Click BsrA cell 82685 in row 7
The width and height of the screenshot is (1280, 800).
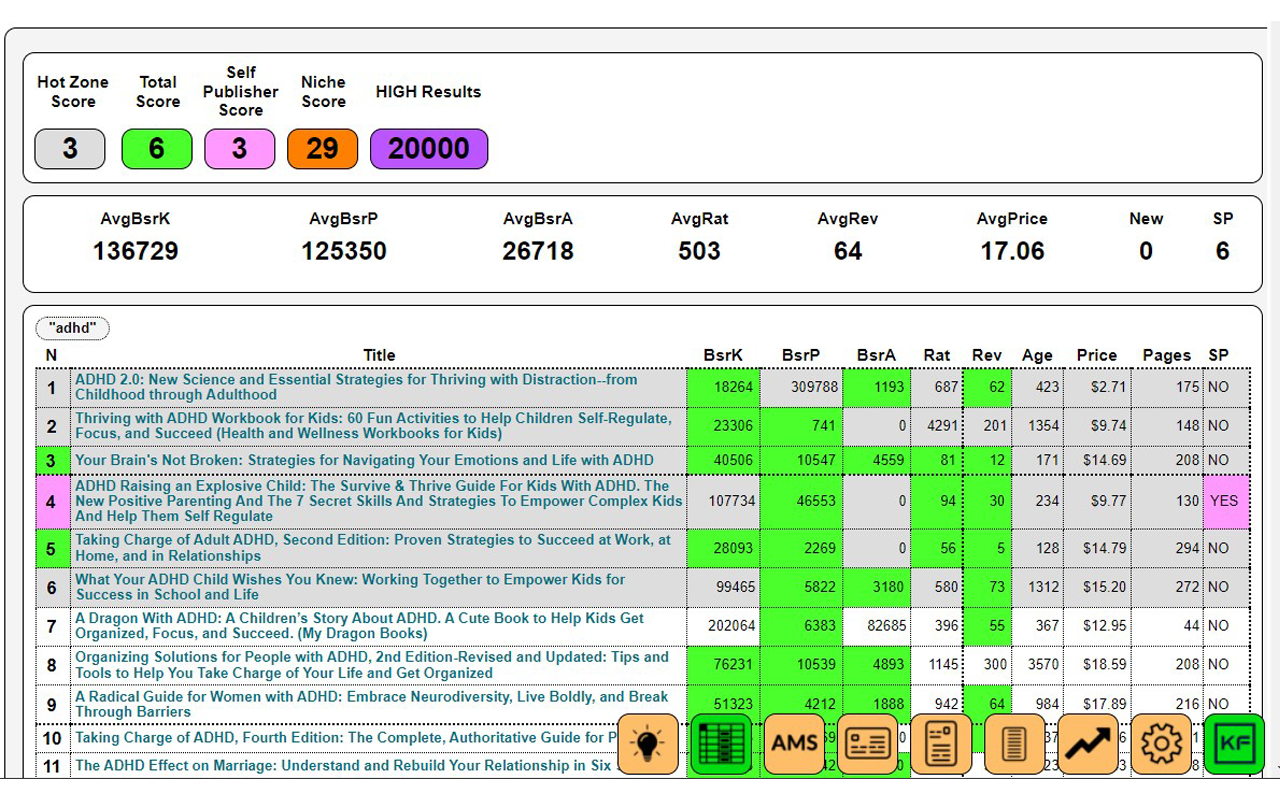point(876,626)
